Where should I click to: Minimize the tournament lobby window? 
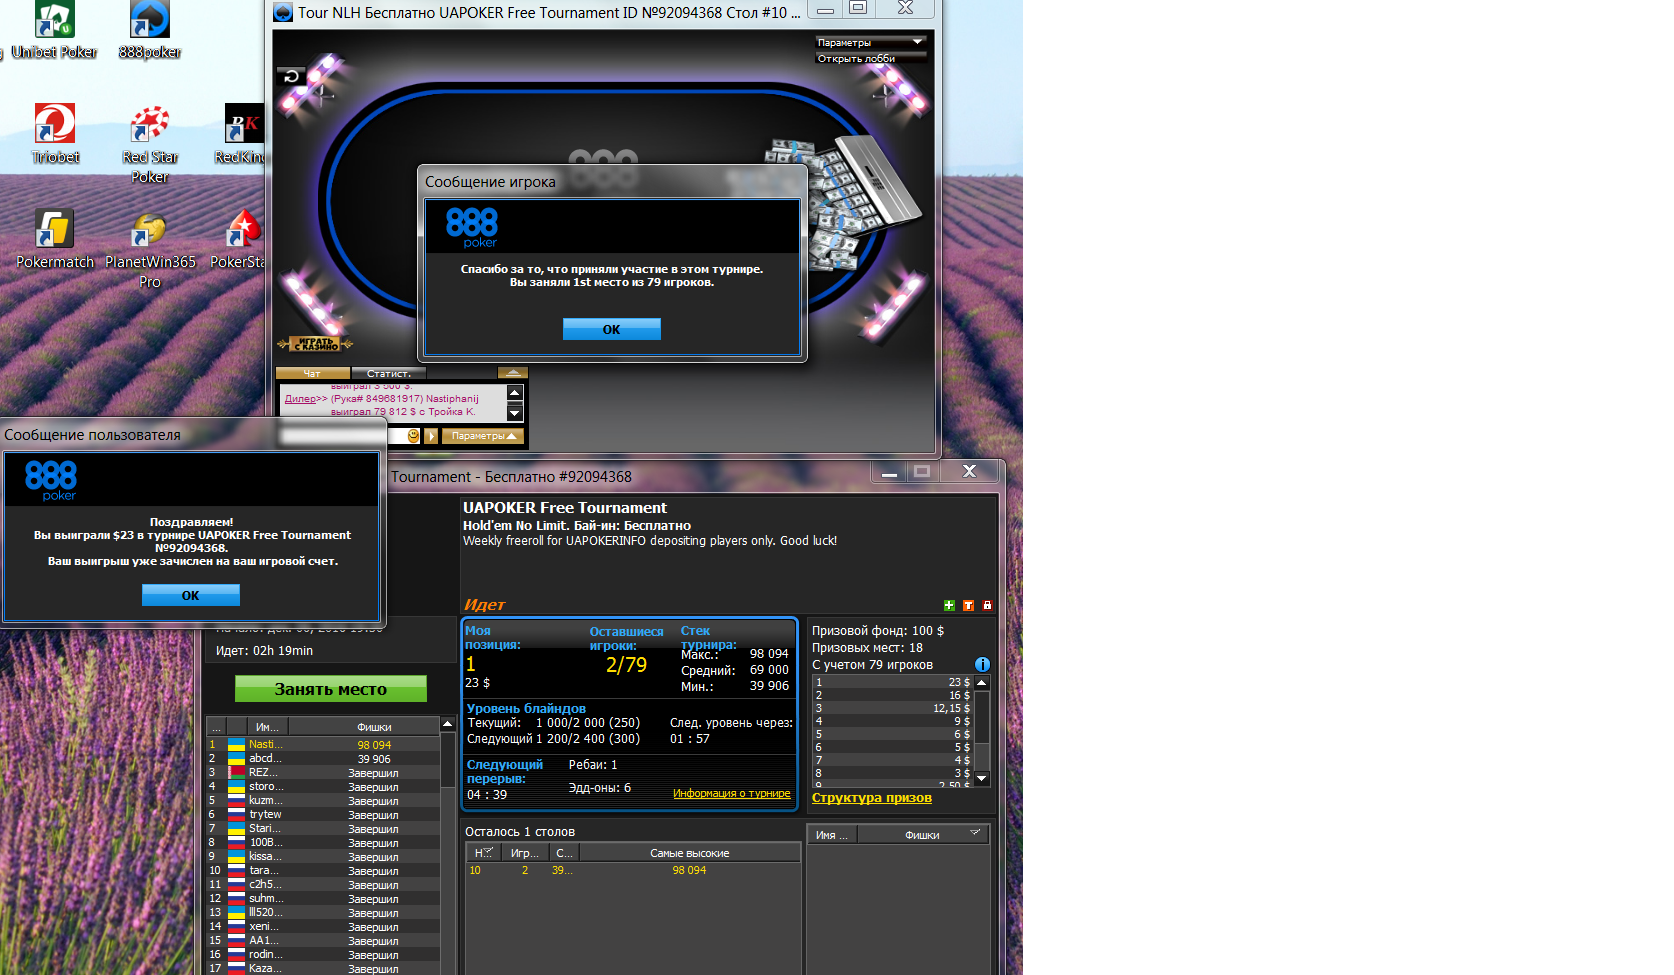889,471
